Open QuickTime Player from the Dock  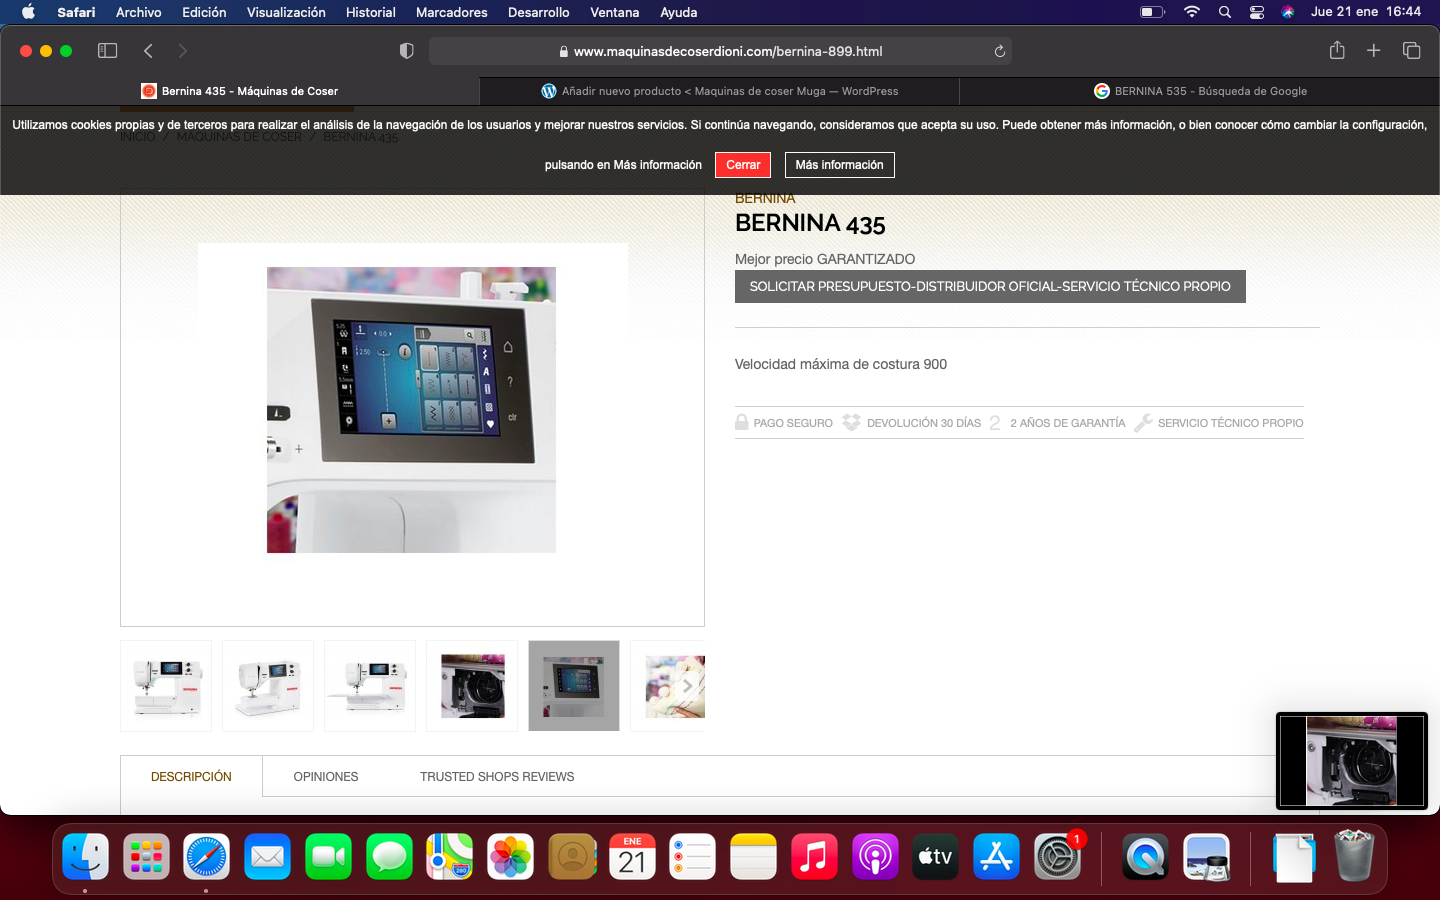tap(1145, 857)
